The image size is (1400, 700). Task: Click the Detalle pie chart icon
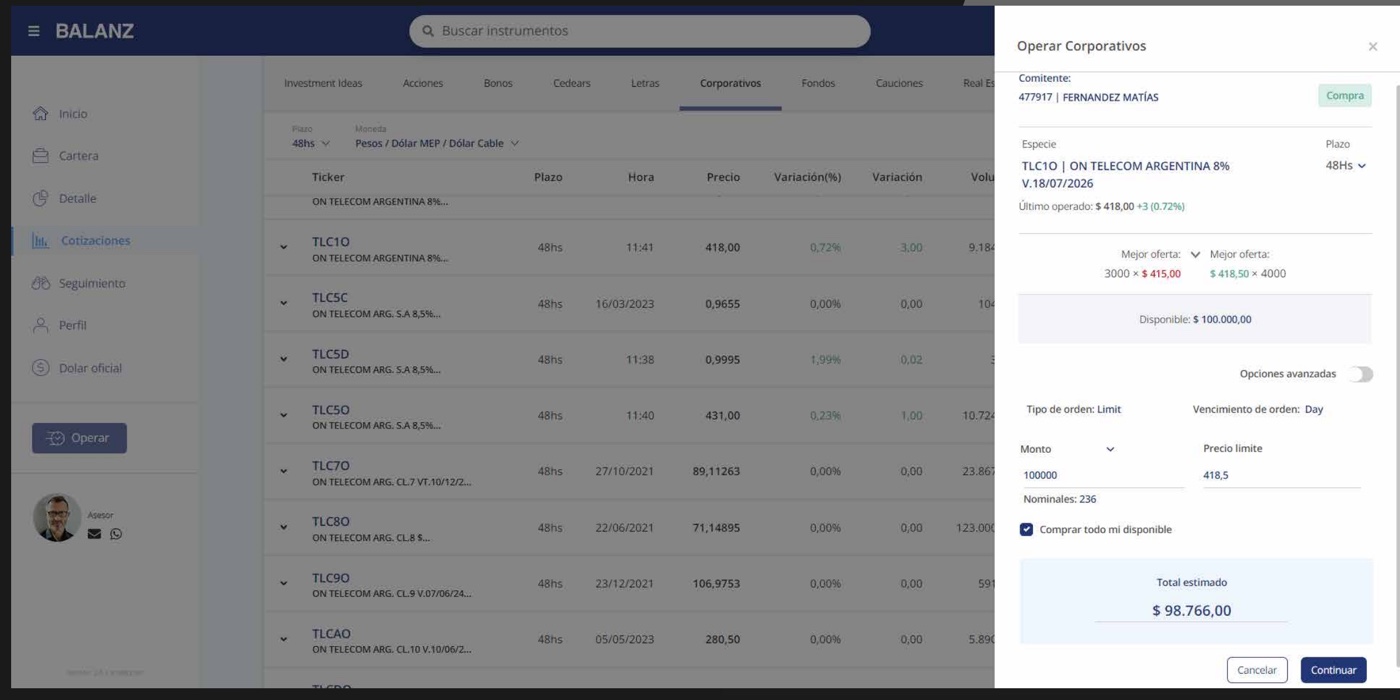point(40,198)
